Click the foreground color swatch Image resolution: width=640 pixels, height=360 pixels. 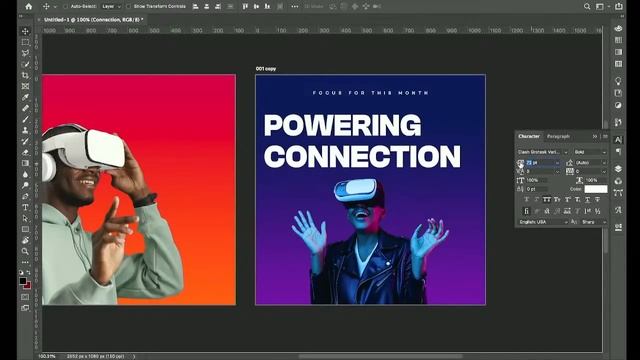point(23,281)
